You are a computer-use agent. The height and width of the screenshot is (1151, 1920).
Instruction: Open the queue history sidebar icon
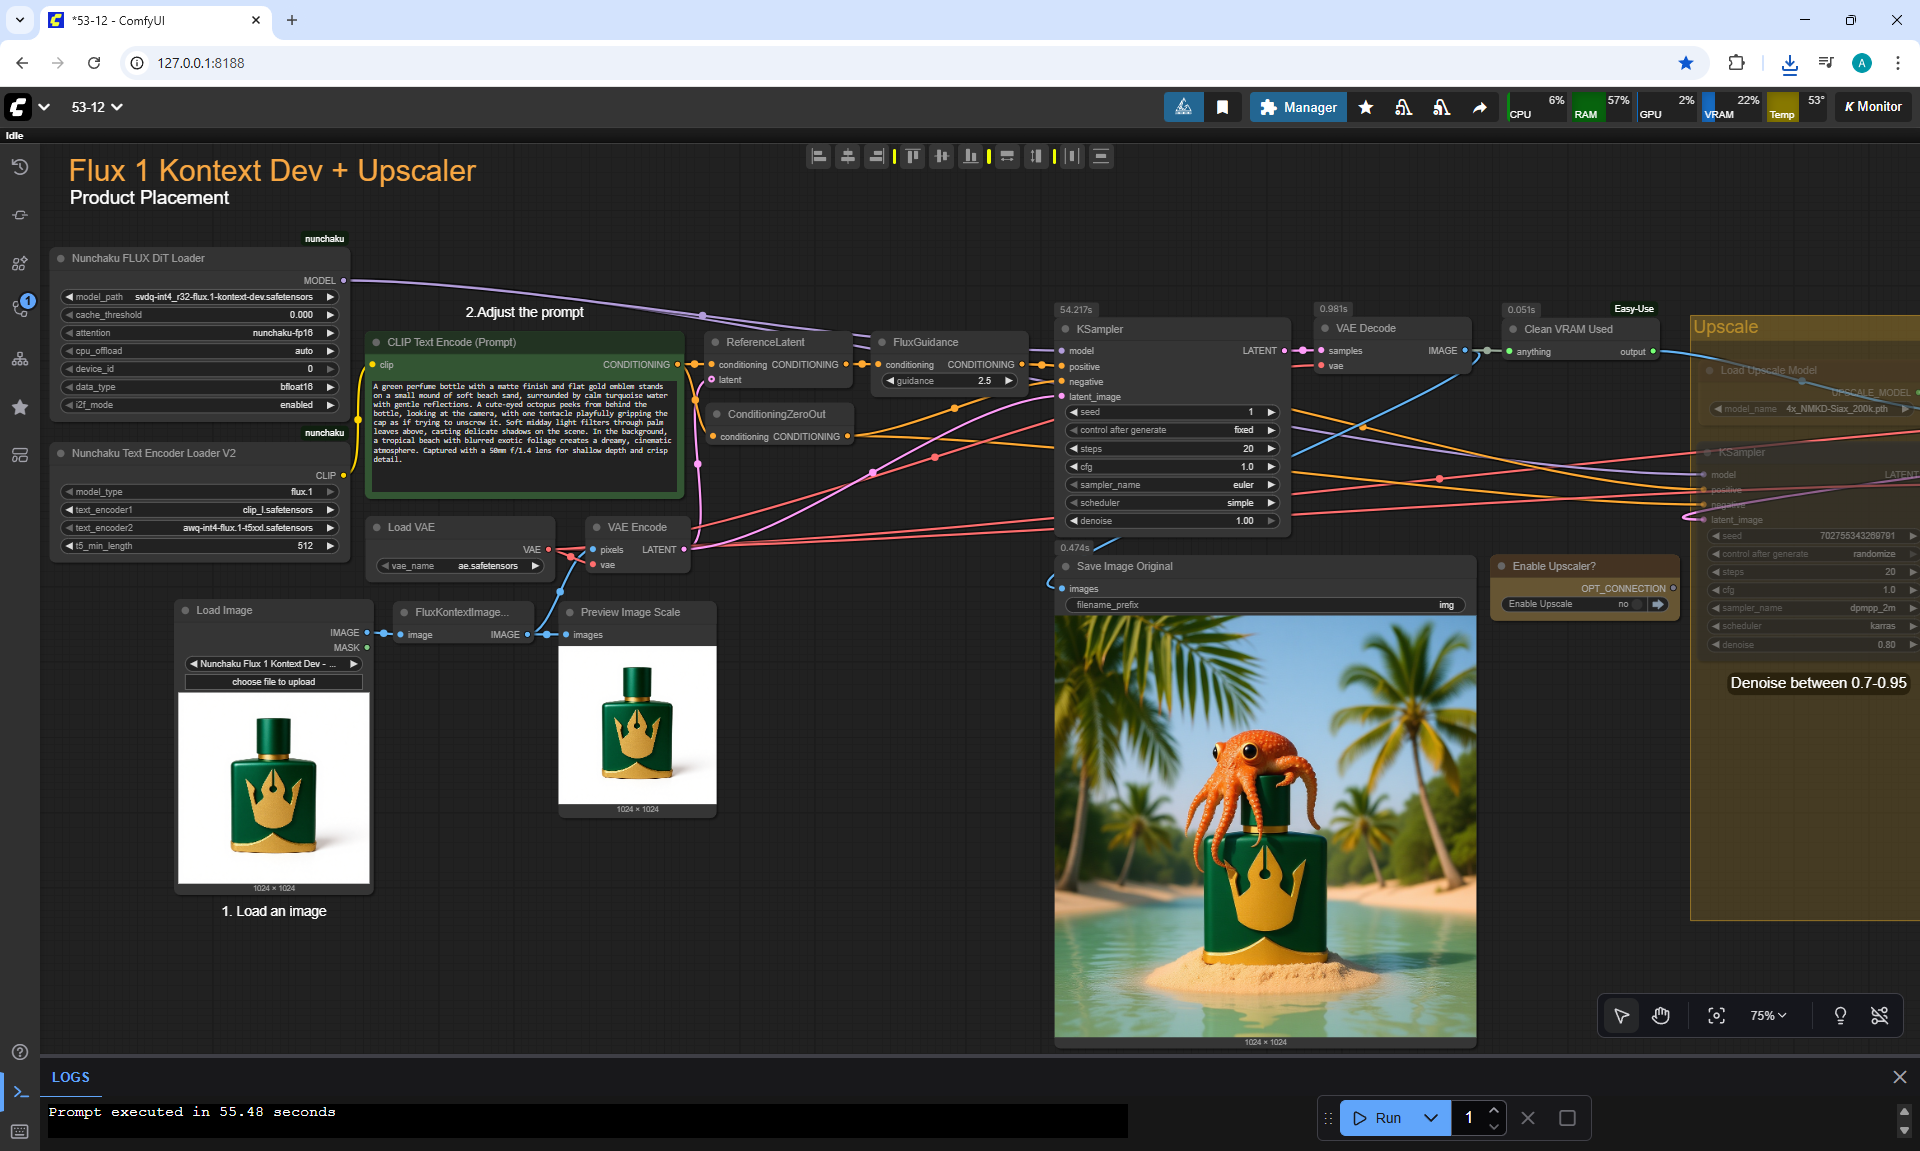tap(20, 167)
